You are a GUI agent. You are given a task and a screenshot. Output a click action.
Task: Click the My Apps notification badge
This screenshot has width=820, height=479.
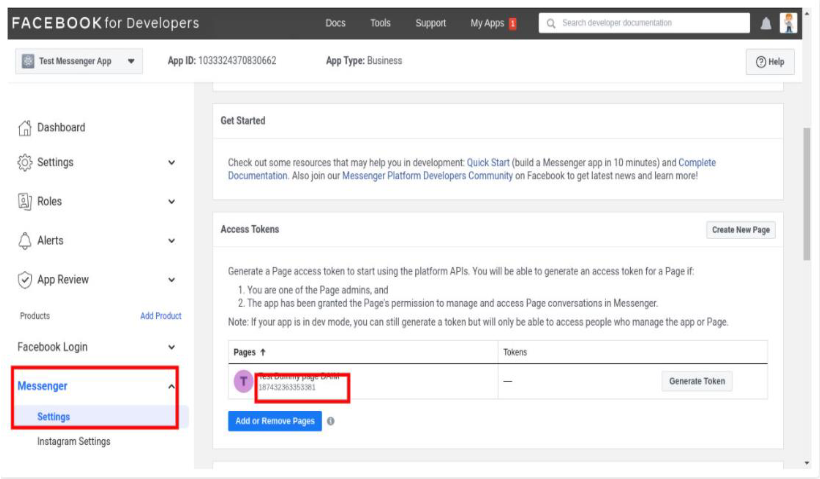click(512, 24)
